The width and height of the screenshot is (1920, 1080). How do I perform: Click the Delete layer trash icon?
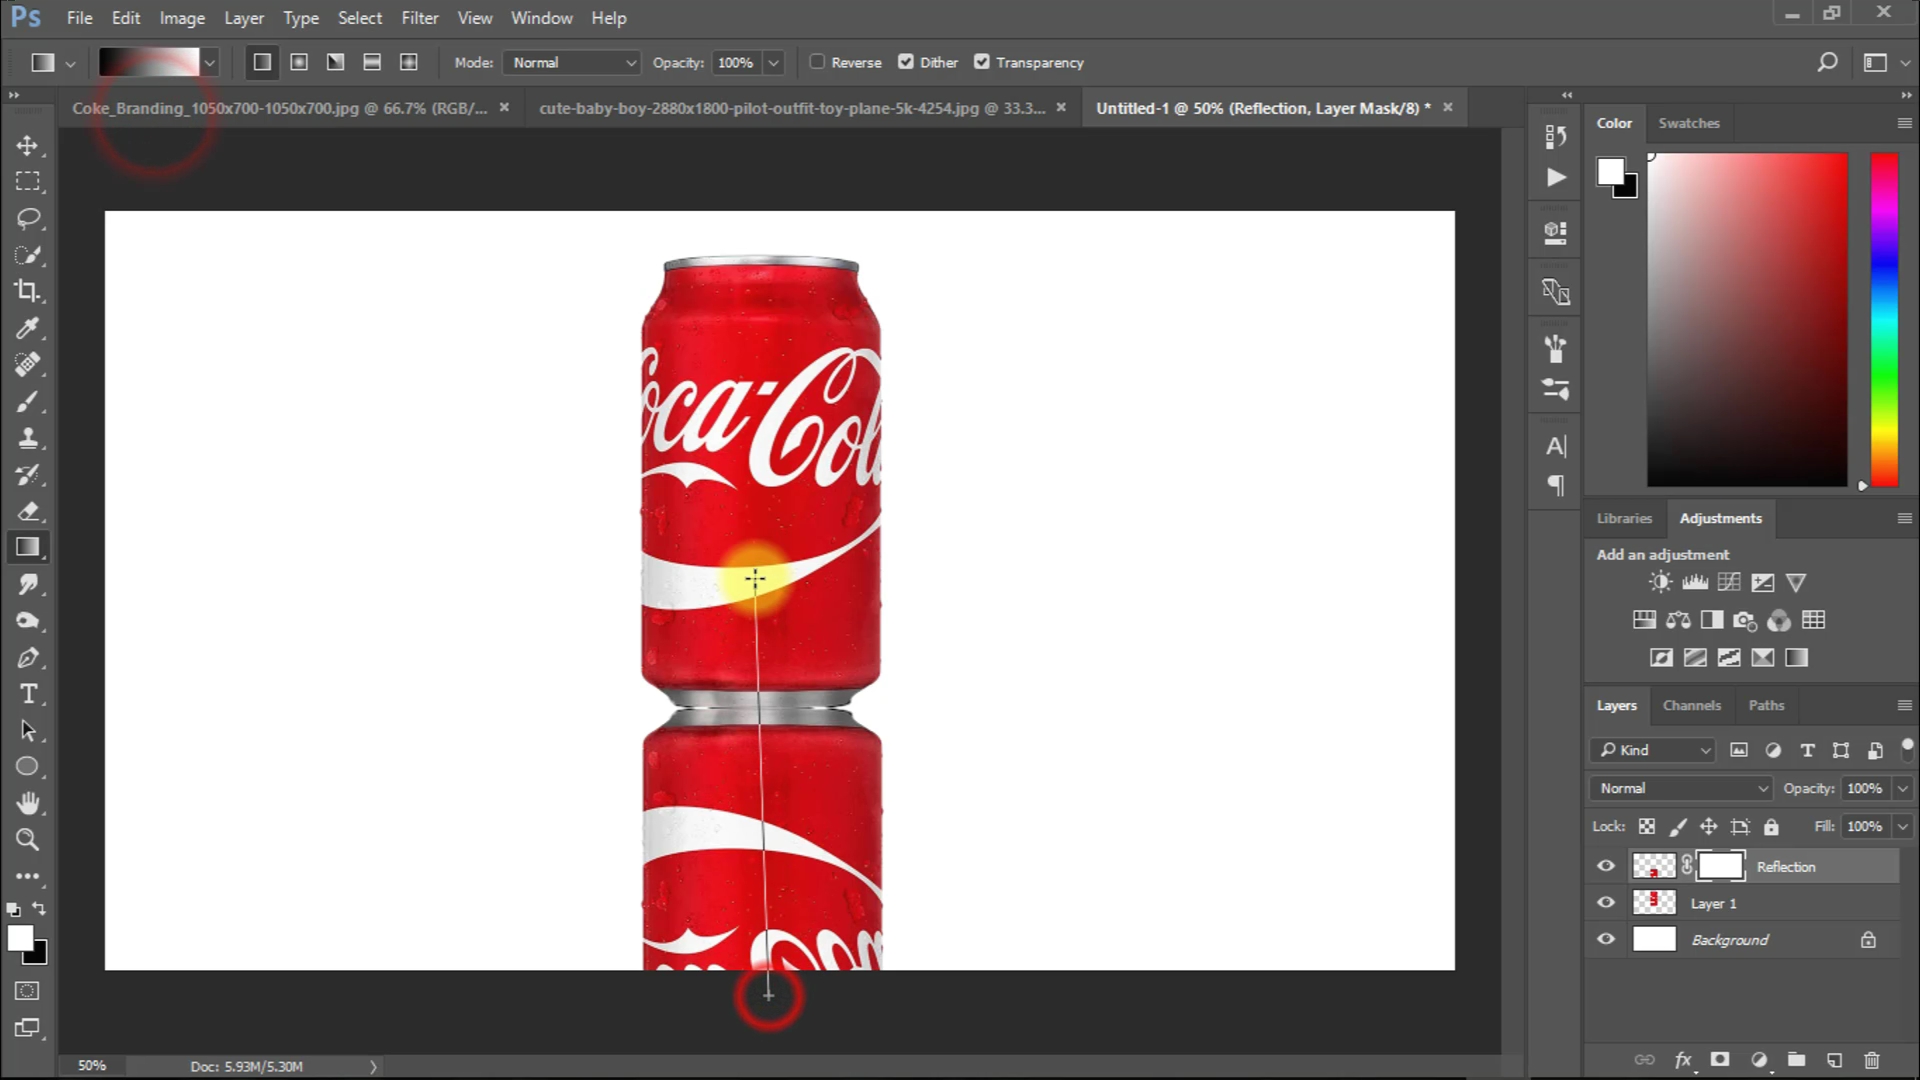(x=1872, y=1060)
